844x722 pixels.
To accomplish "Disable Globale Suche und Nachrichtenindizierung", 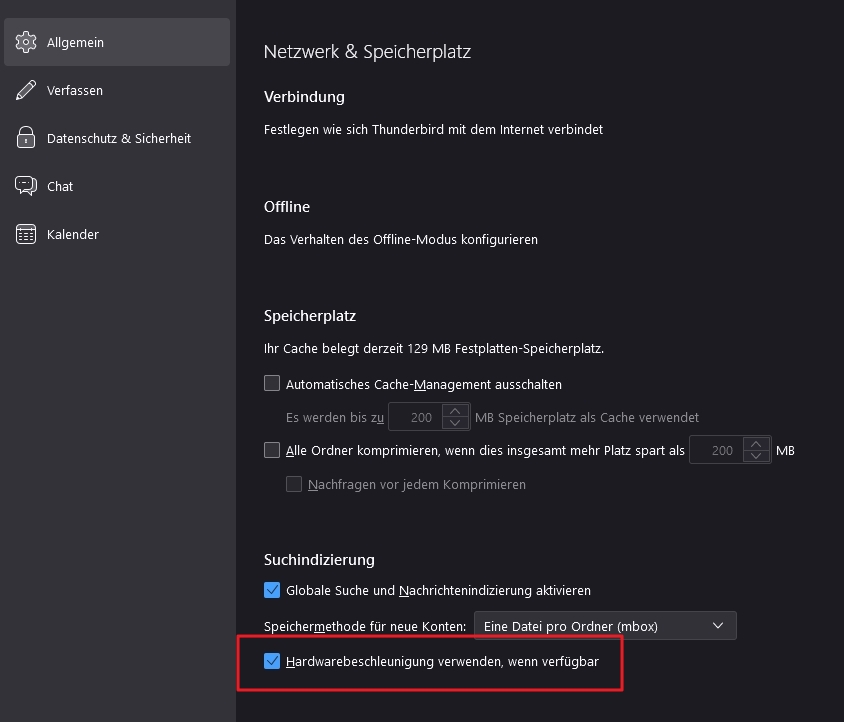I will (x=272, y=590).
